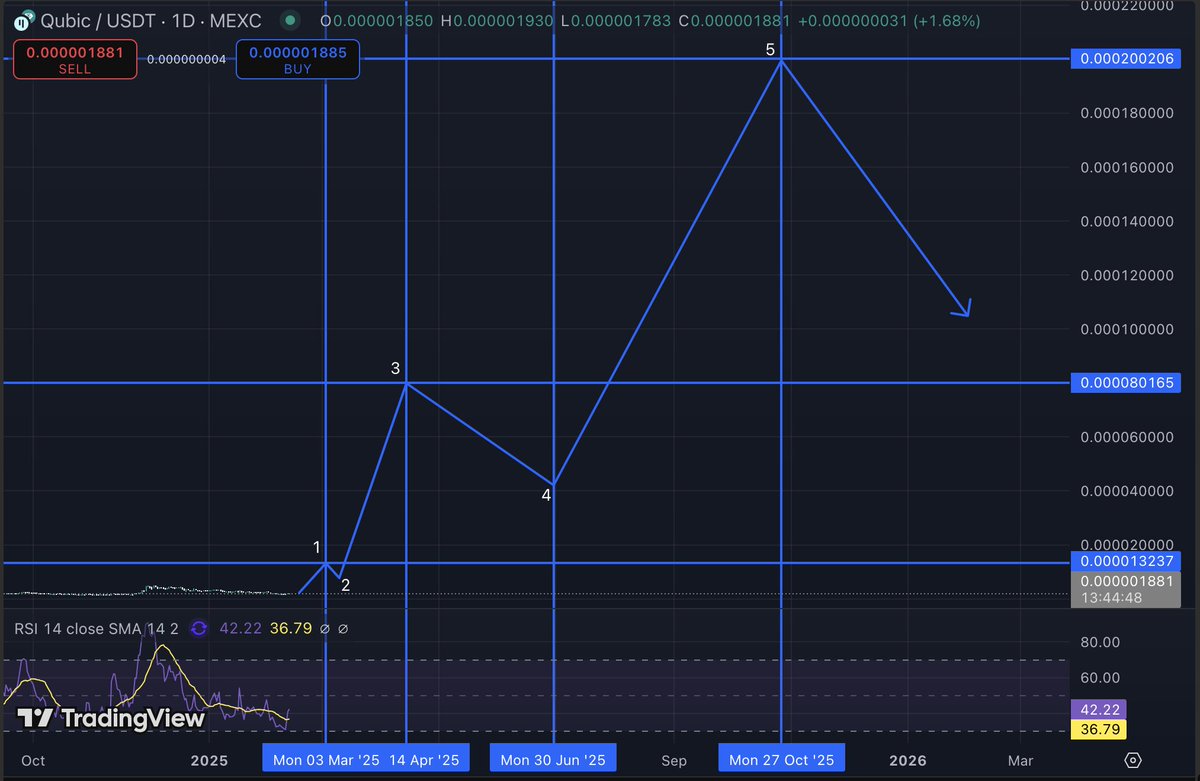Screen dimensions: 1200x781
Task: Click the RSI indicator refresh icon
Action: pyautogui.click(x=198, y=628)
